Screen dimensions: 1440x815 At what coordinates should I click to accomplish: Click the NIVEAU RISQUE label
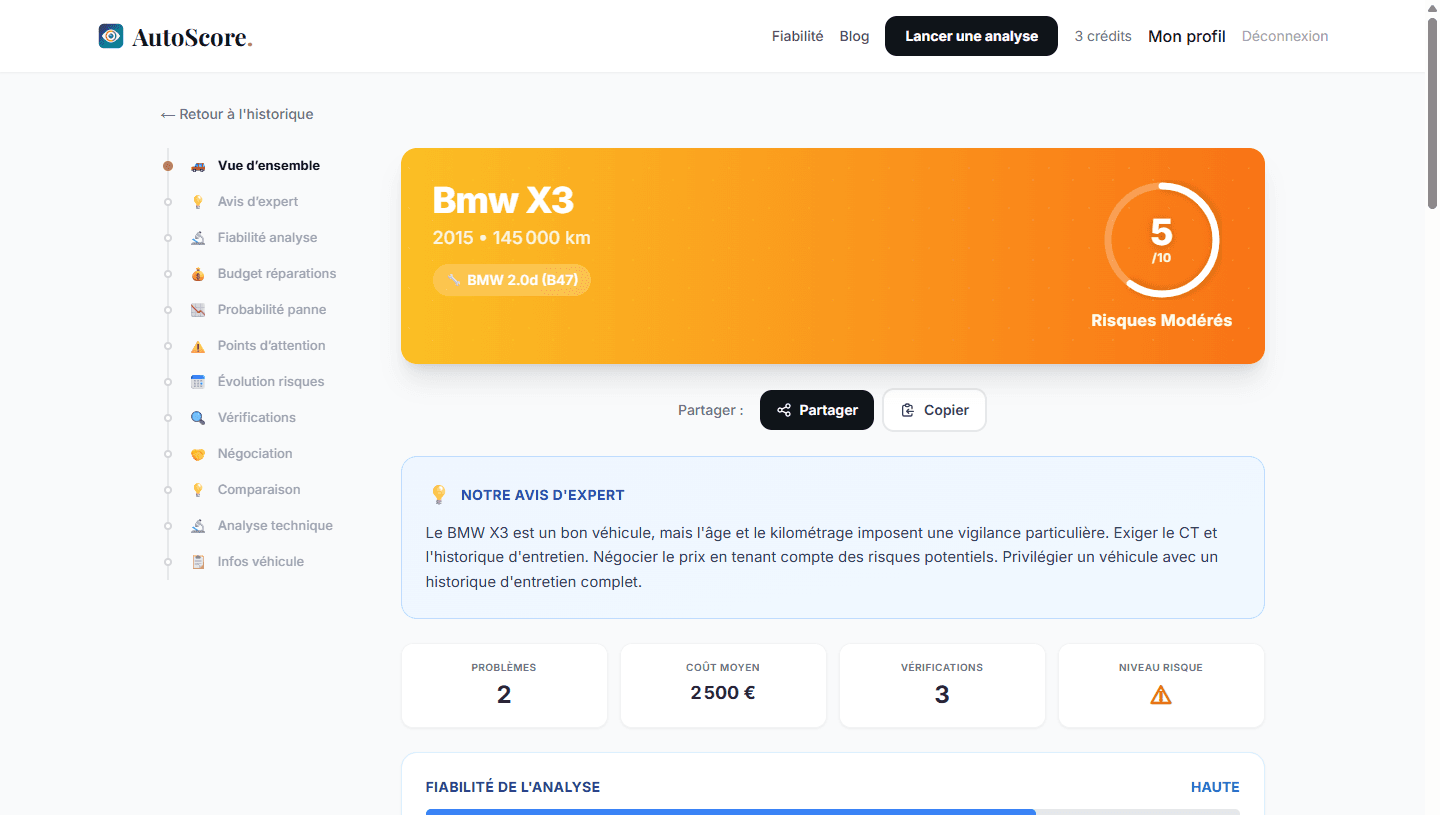coord(1161,667)
